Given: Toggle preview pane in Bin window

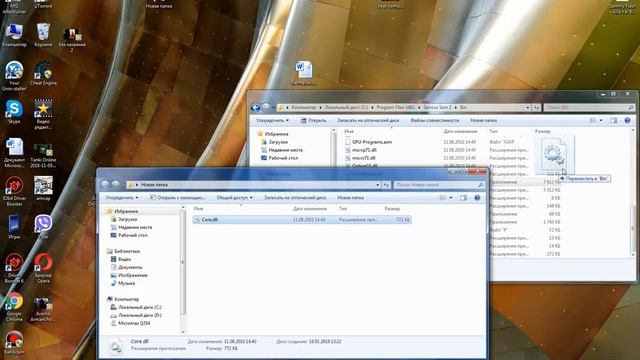Looking at the screenshot, I should 613,120.
